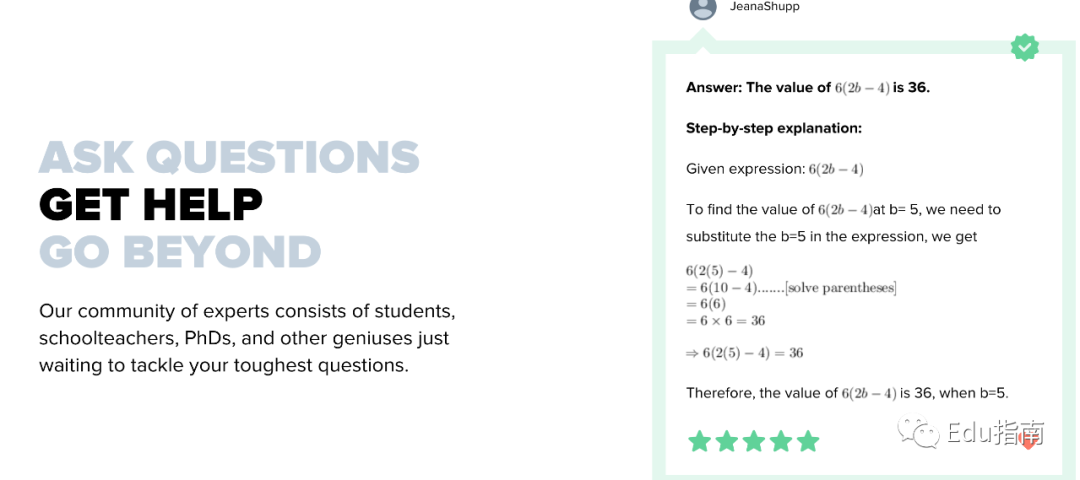
Task: Click the GO BEYOND heading
Action: tap(180, 251)
